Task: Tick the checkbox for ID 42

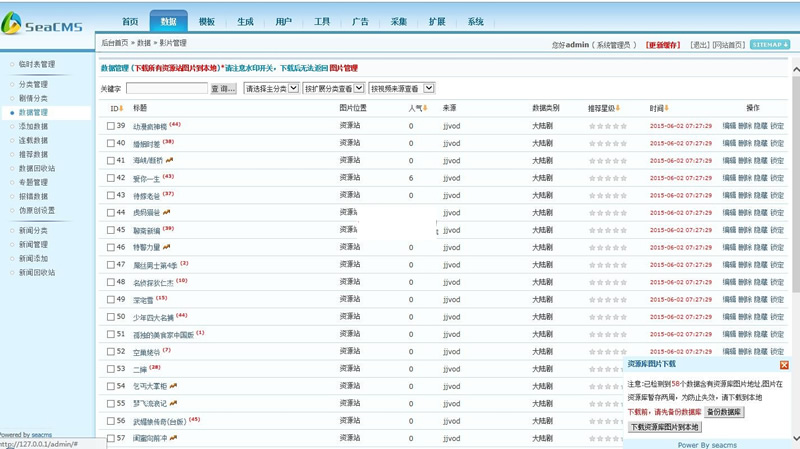Action: [112, 178]
